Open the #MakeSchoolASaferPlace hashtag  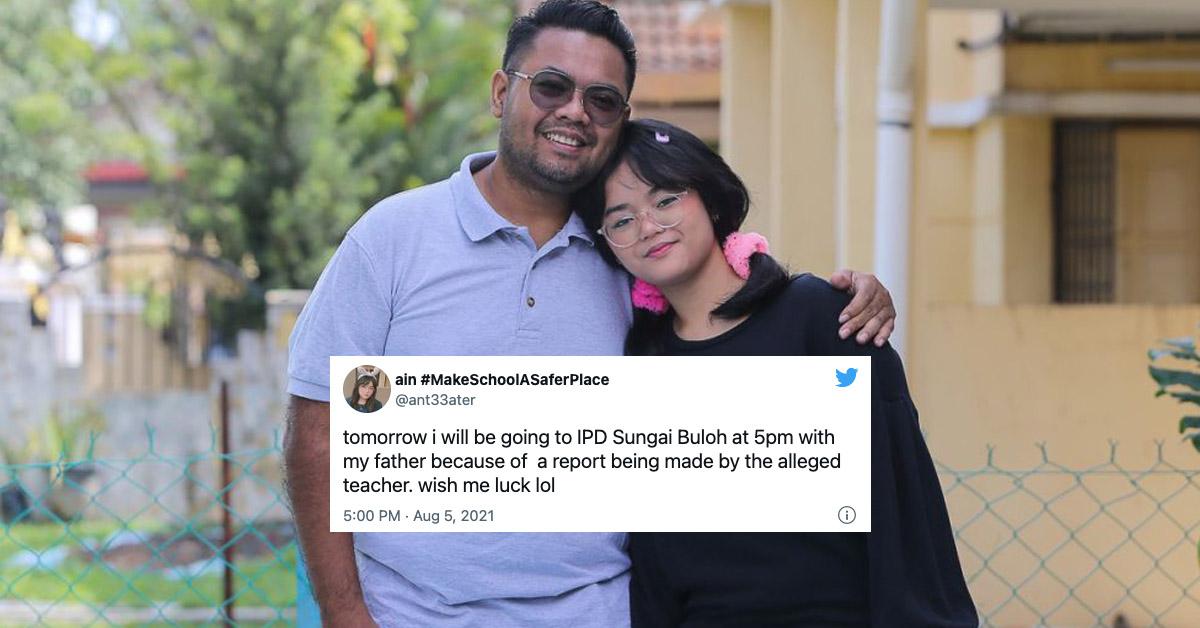coord(515,380)
